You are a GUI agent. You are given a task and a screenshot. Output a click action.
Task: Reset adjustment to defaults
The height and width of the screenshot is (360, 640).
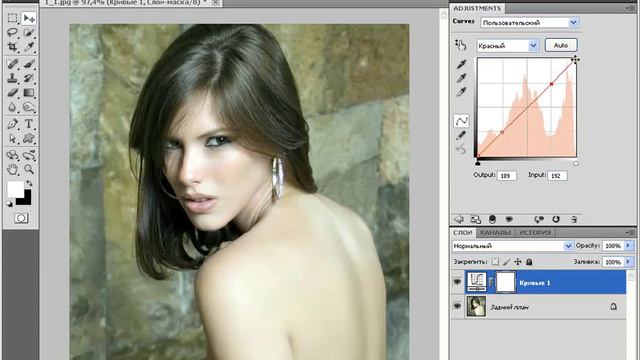click(556, 219)
